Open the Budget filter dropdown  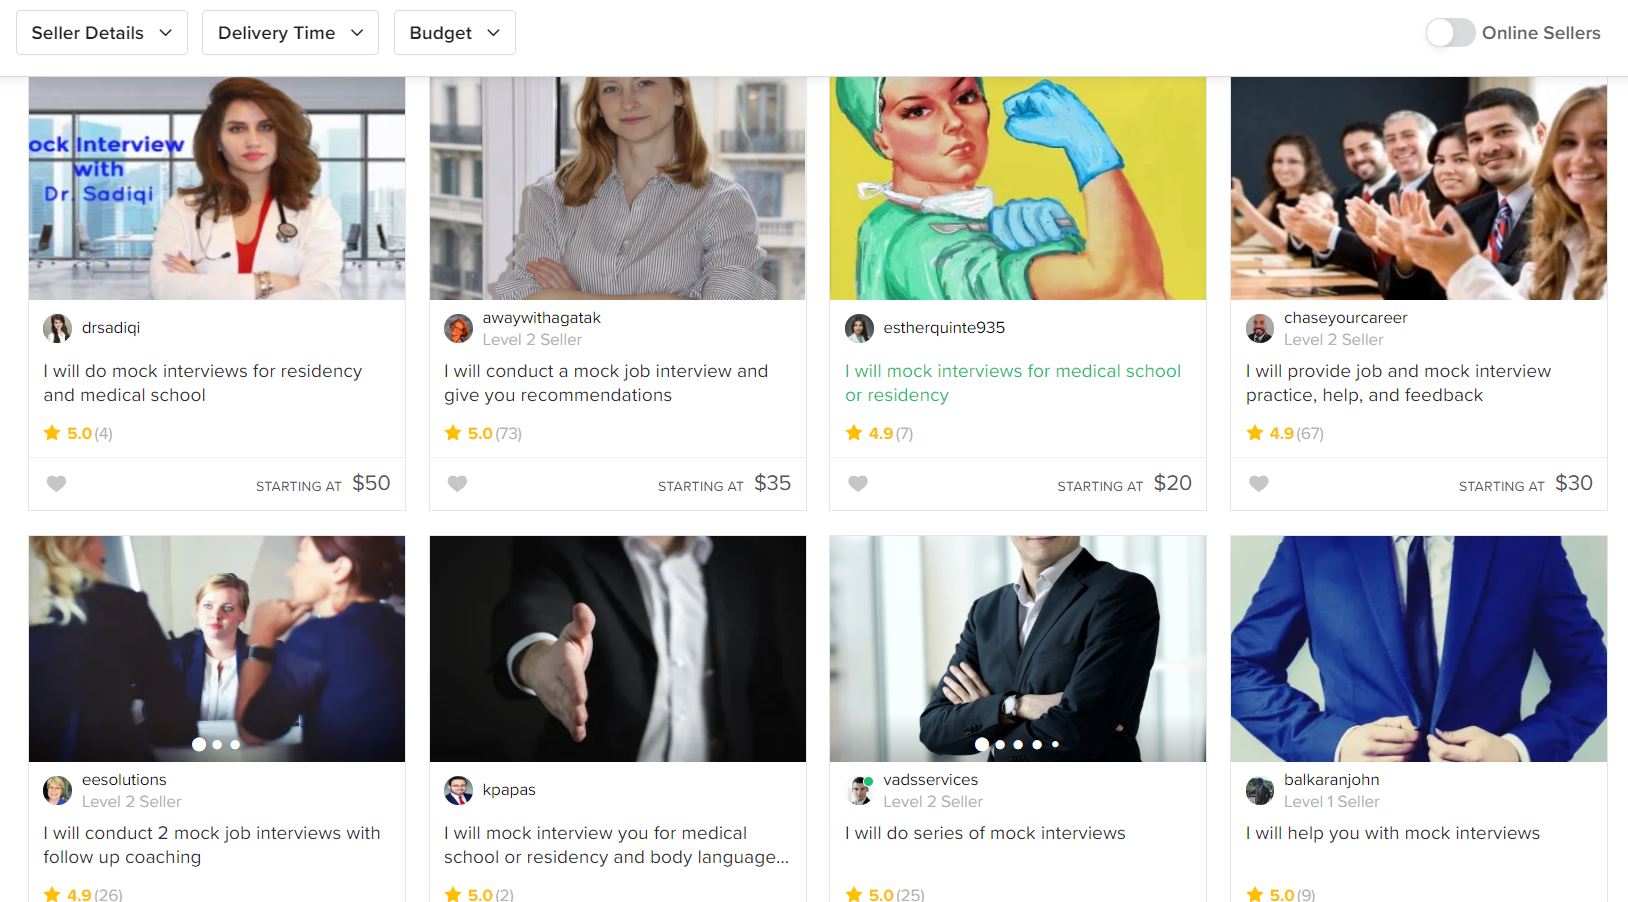click(454, 32)
